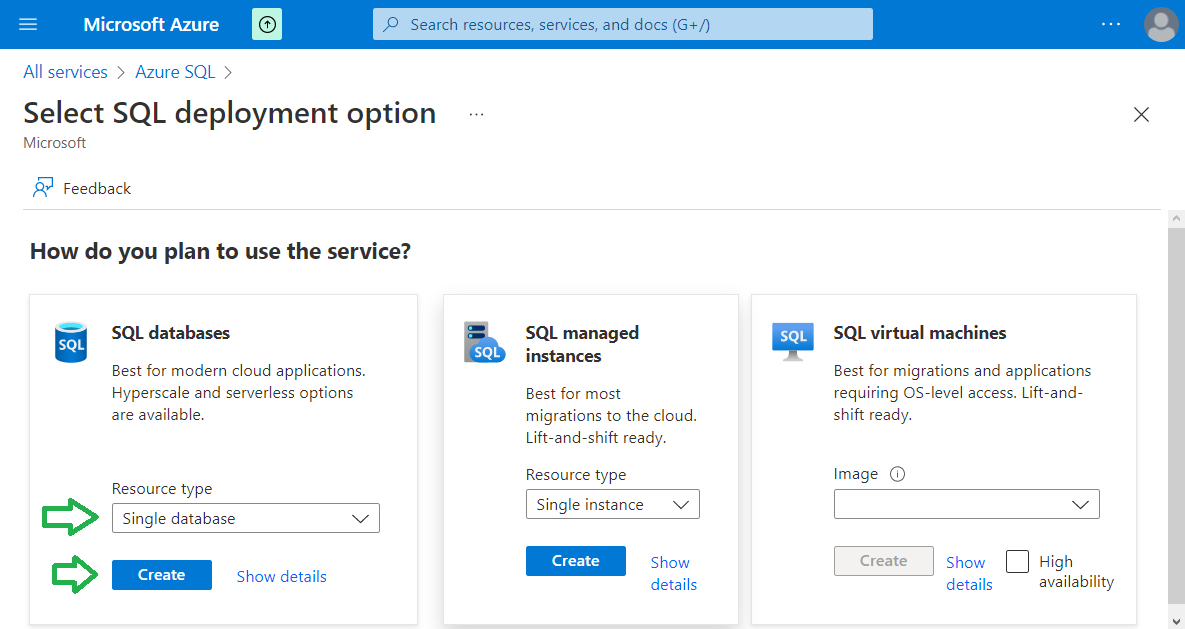Open the user account avatar
The width and height of the screenshot is (1185, 629).
point(1160,24)
